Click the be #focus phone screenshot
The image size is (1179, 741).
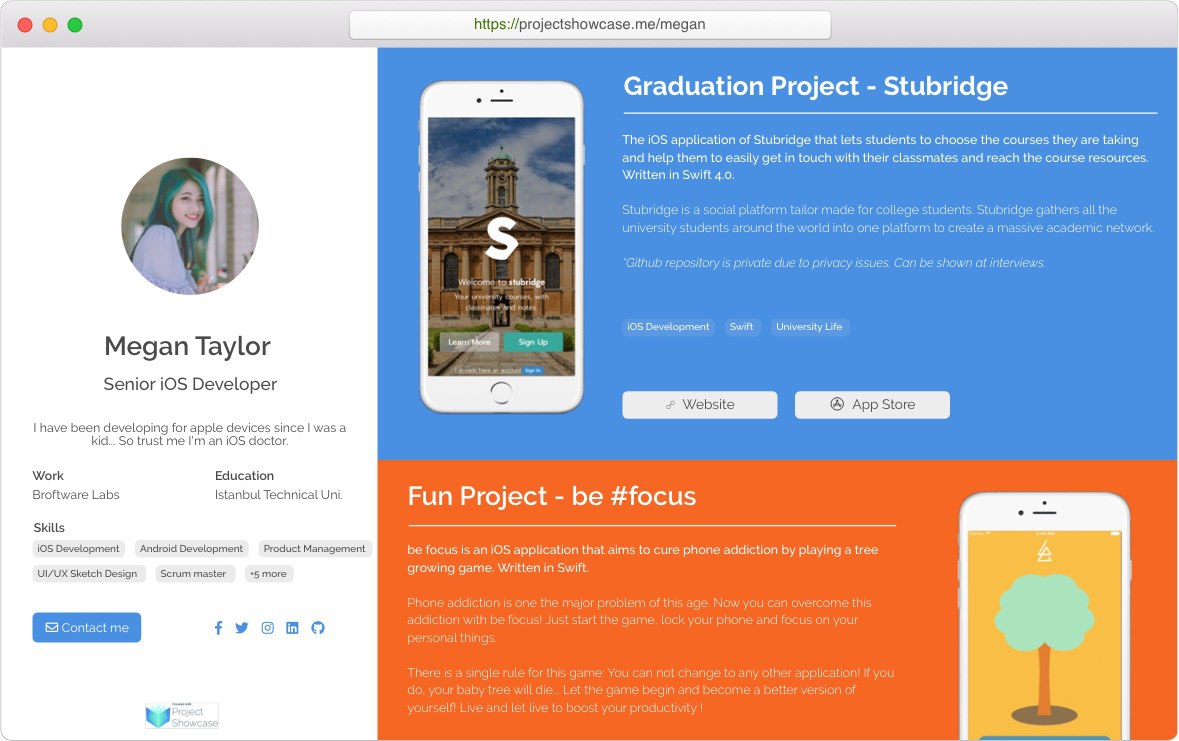[x=1044, y=617]
